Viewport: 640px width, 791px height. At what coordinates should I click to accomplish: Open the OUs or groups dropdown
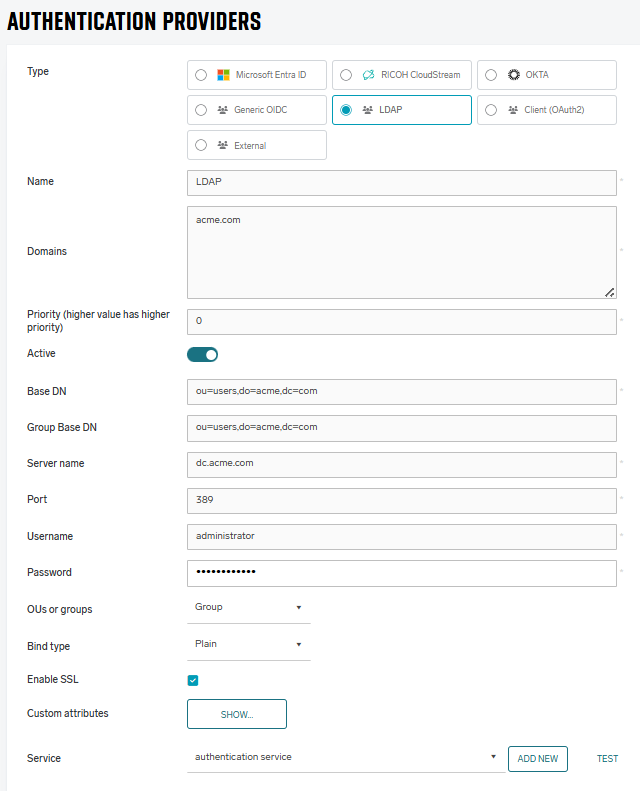pyautogui.click(x=248, y=607)
